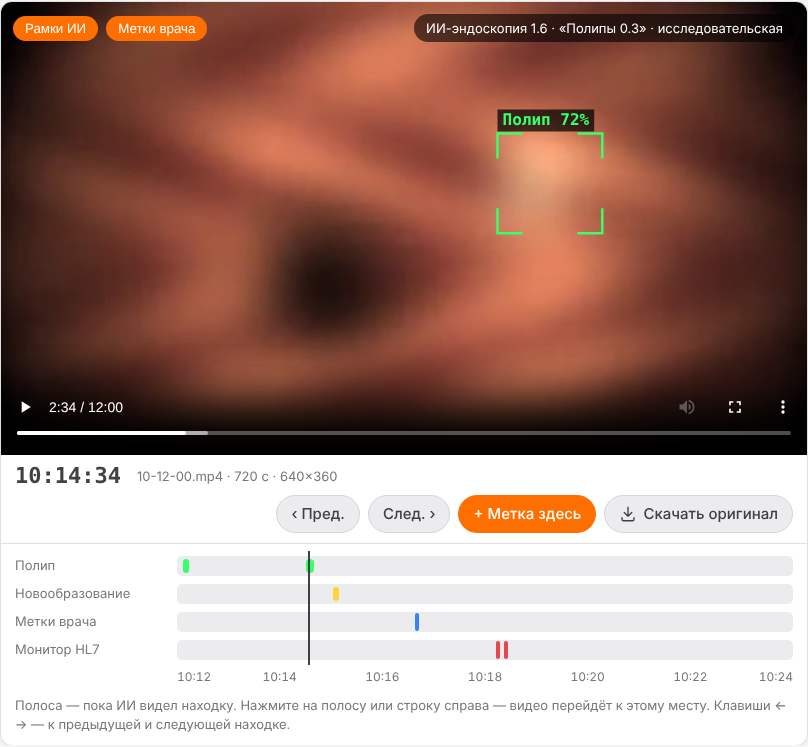Toggle the Рамки ИИ overlay chip
Screen dimensions: 808x747
tap(56, 28)
